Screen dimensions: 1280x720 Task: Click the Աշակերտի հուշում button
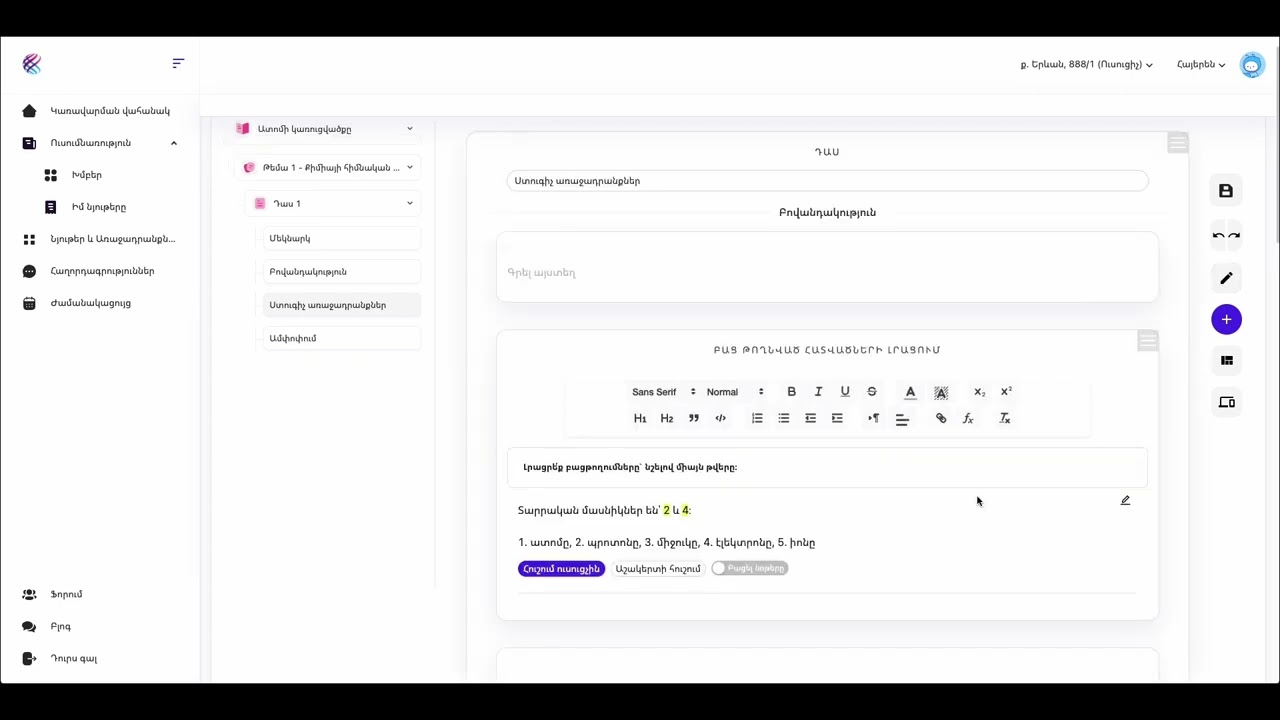click(x=658, y=569)
